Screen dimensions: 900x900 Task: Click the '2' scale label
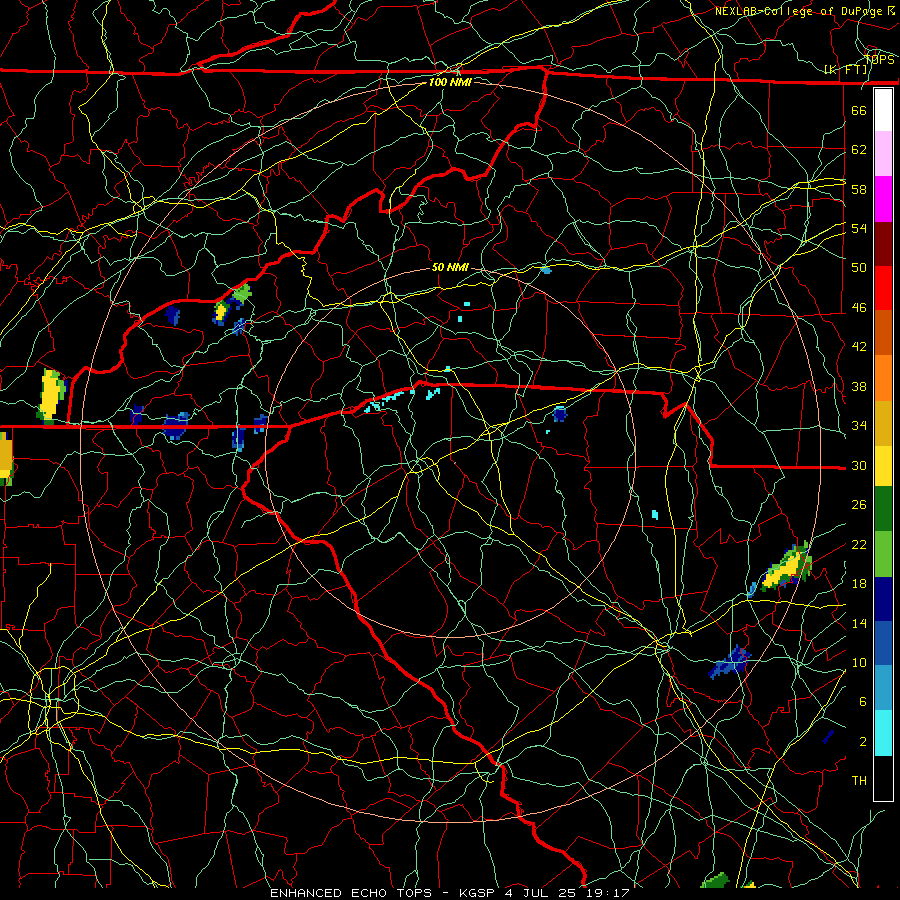tap(863, 742)
